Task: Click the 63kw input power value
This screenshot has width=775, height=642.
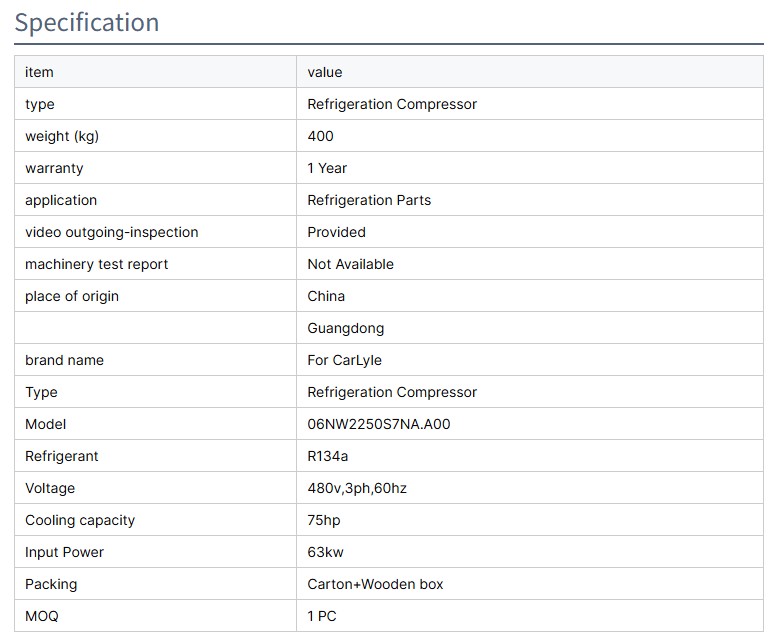Action: (326, 552)
